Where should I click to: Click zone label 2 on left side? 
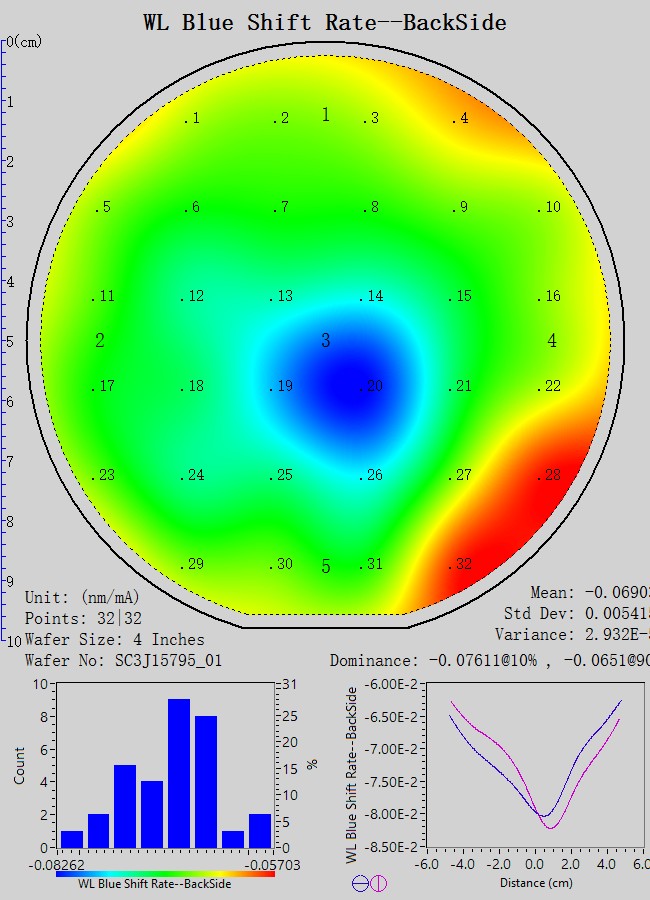point(100,341)
